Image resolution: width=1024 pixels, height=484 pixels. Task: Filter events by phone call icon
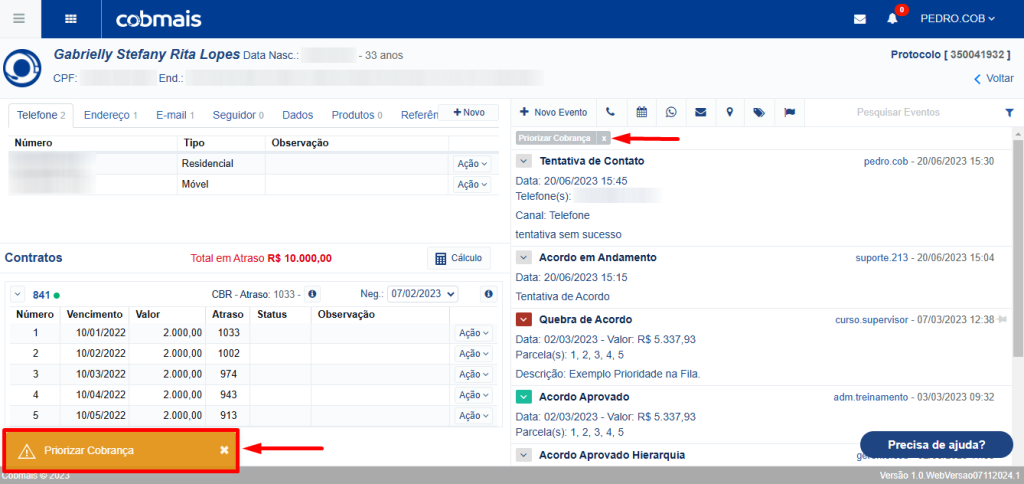point(611,112)
